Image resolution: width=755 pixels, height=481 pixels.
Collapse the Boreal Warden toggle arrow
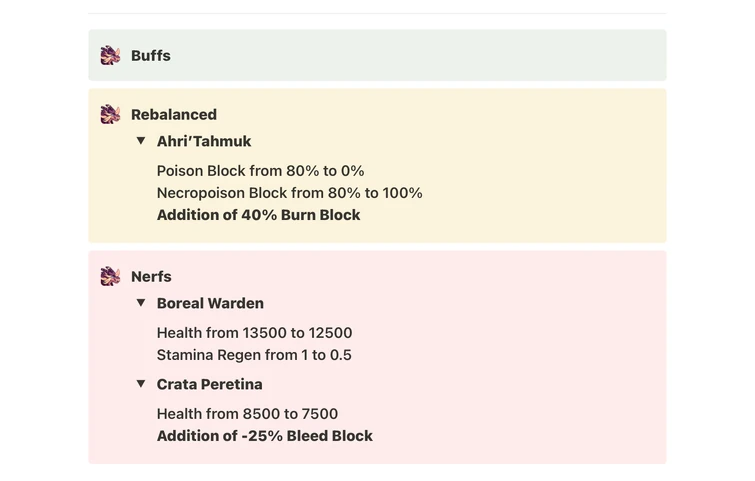141,303
